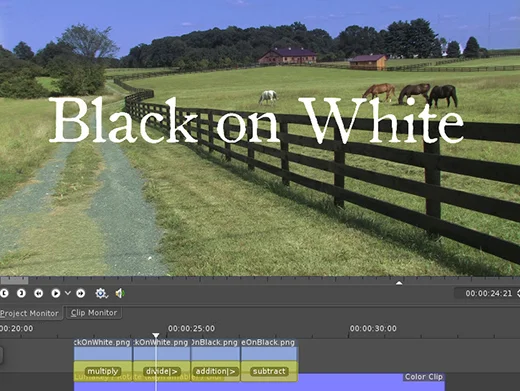Expand the play options dropdown arrow

click(68, 293)
